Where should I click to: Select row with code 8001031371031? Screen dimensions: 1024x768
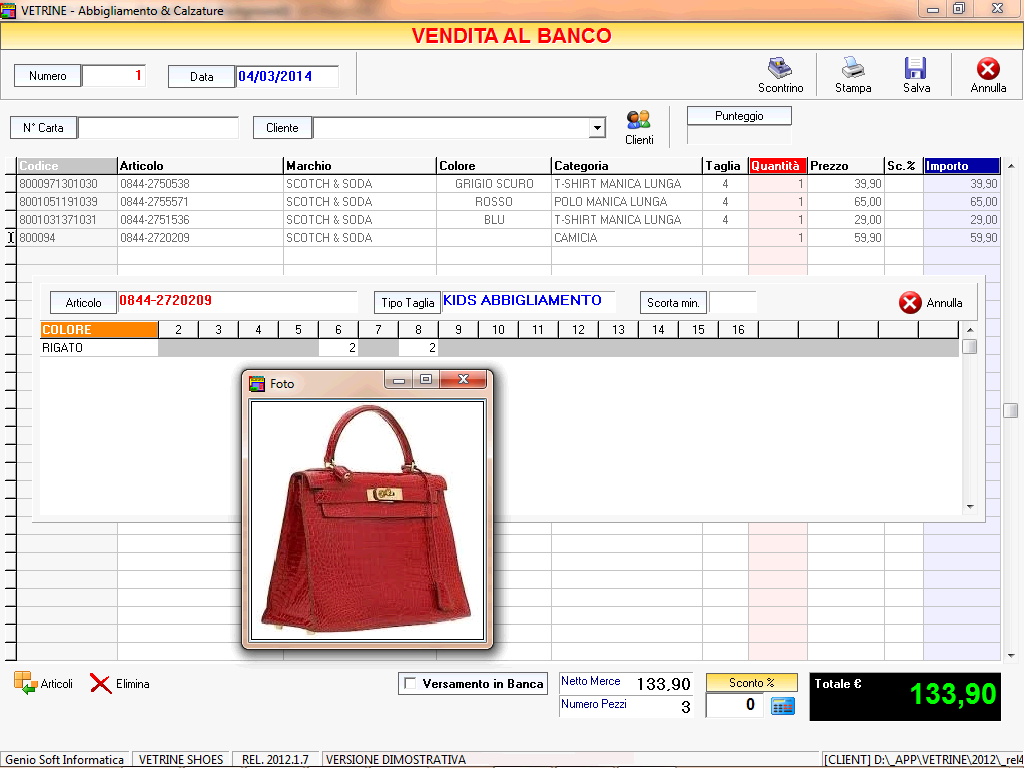point(508,220)
